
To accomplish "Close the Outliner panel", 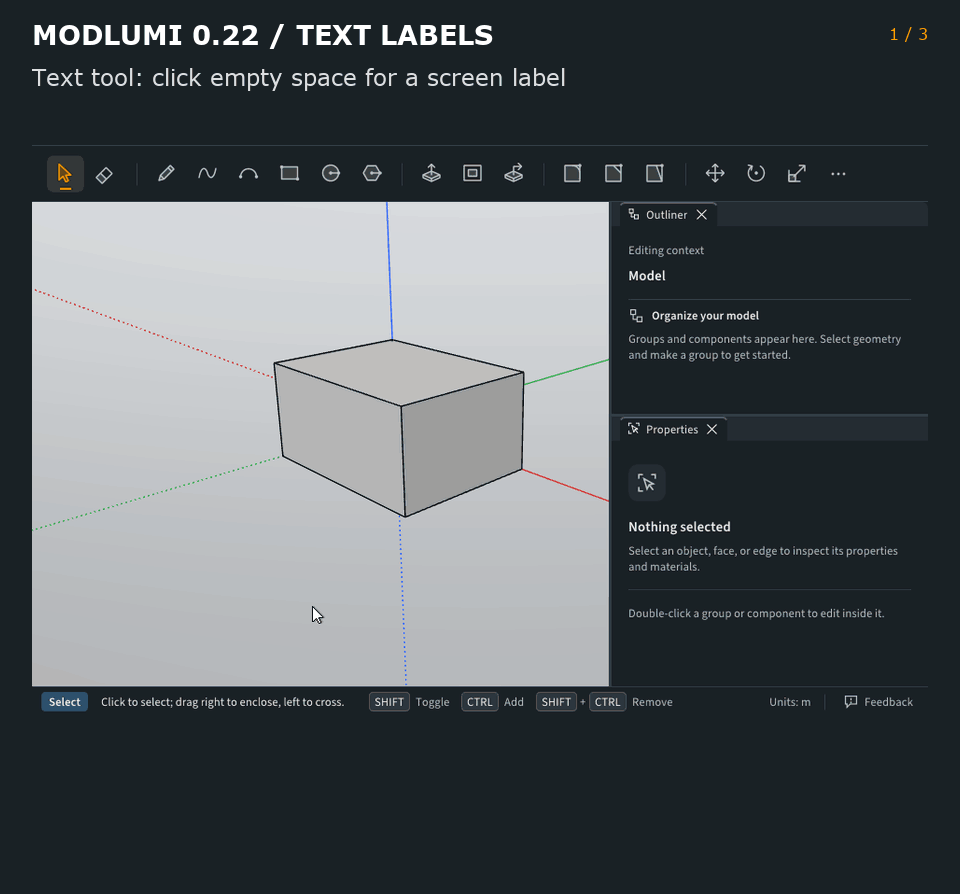I will click(x=702, y=215).
